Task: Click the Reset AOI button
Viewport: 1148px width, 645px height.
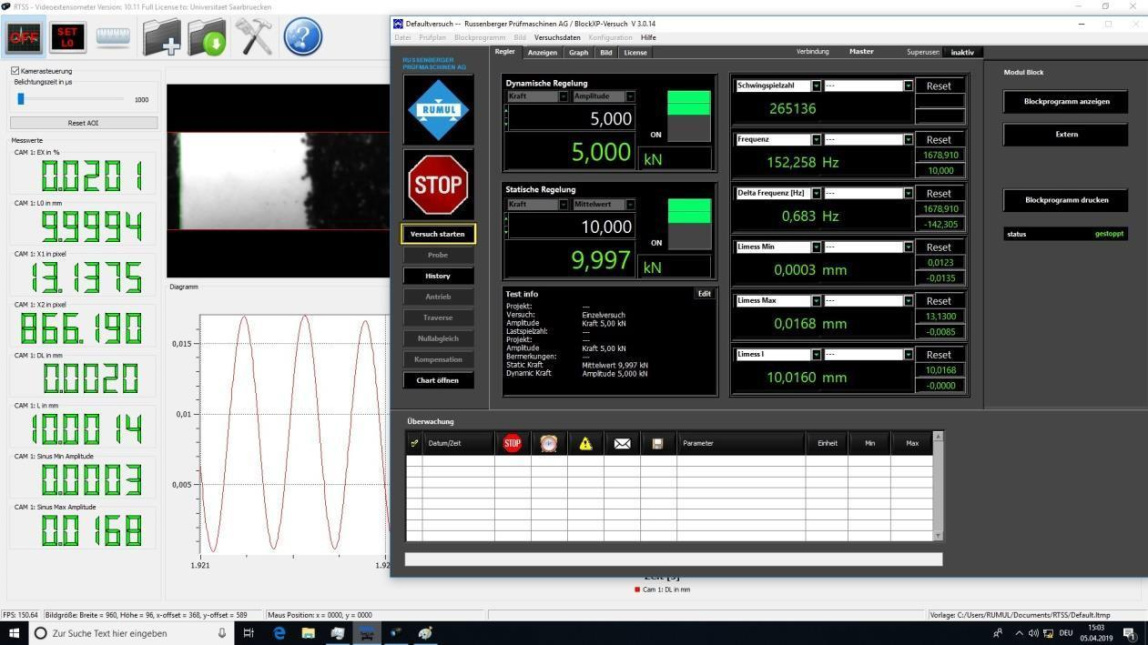Action: (84, 123)
